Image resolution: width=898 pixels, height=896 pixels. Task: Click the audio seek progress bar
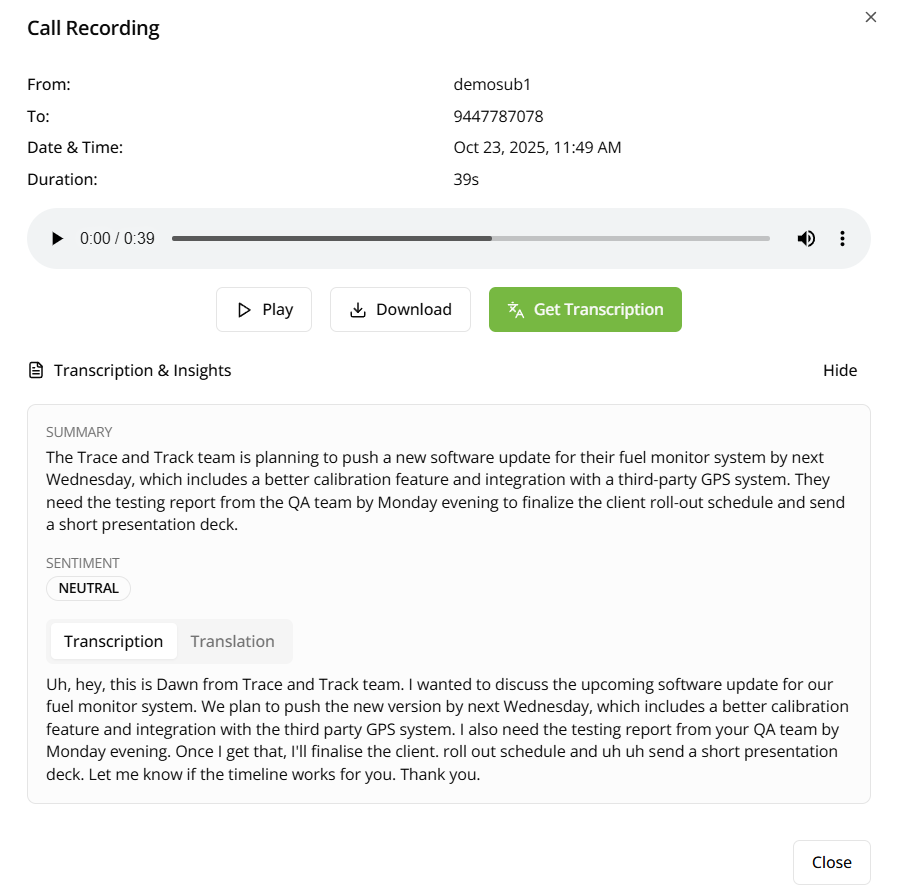(470, 239)
